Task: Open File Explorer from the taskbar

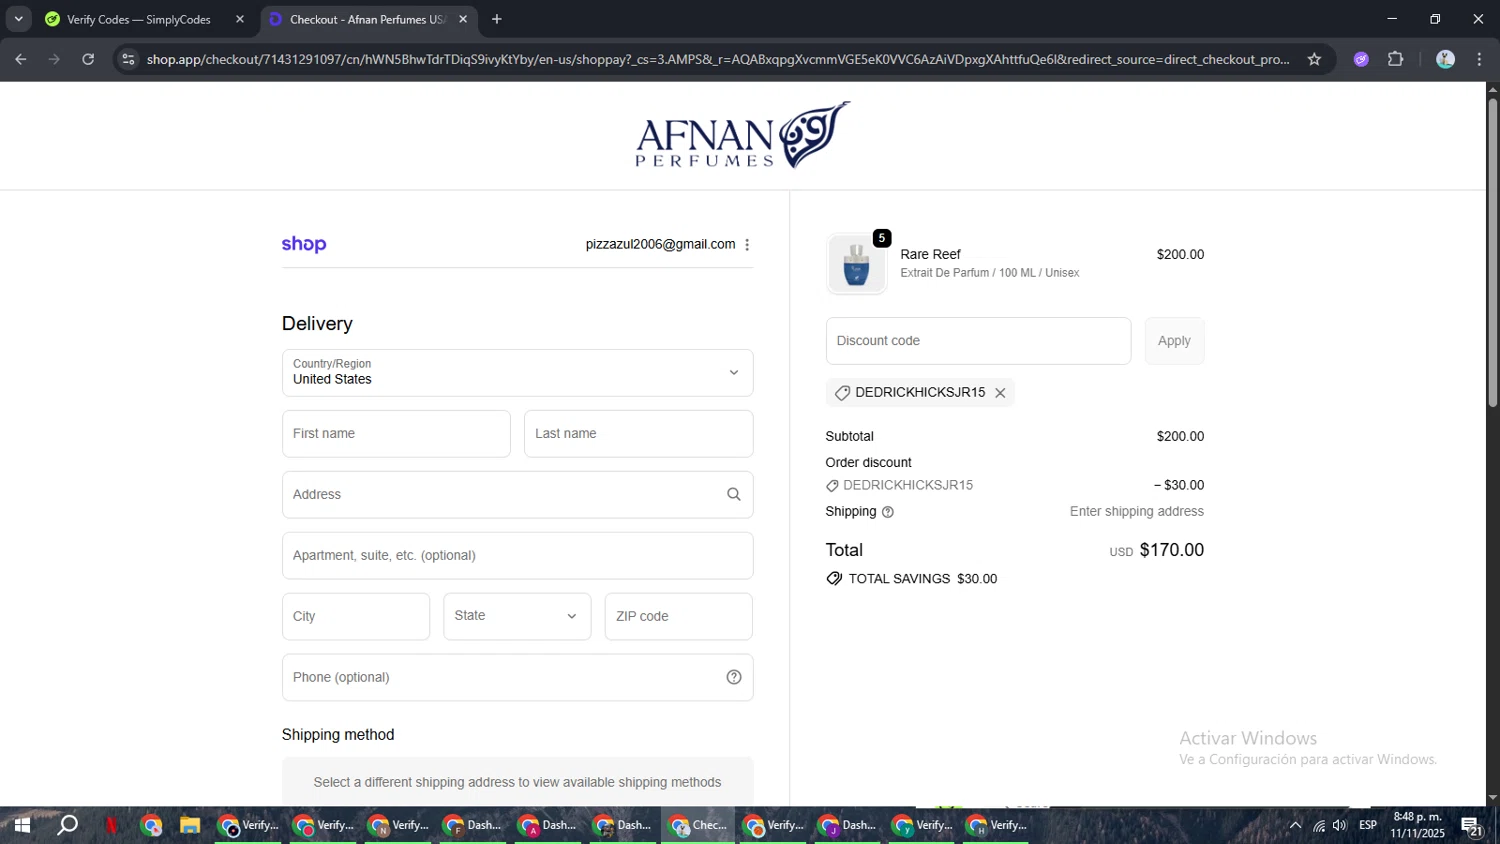Action: pyautogui.click(x=190, y=826)
